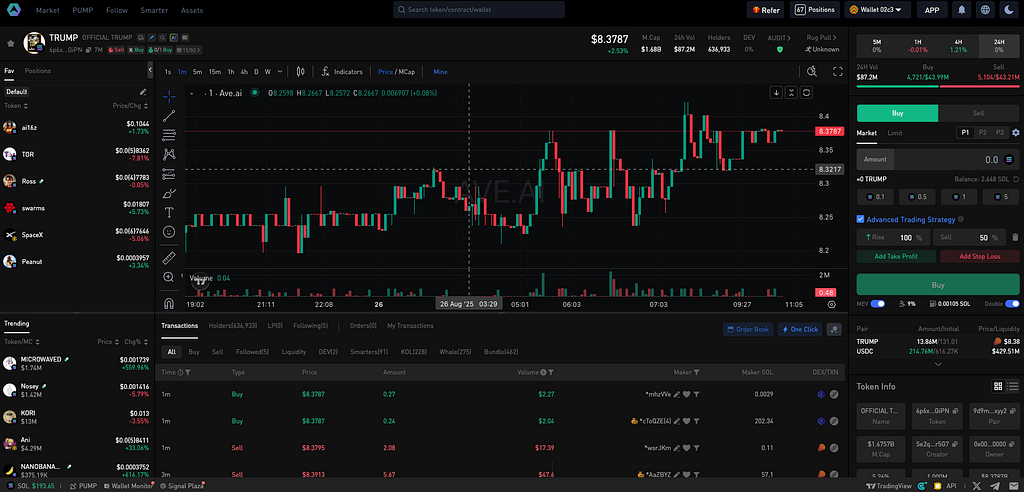The width and height of the screenshot is (1024, 492).
Task: Uncheck Advanced Trading Strategy
Action: (x=860, y=220)
